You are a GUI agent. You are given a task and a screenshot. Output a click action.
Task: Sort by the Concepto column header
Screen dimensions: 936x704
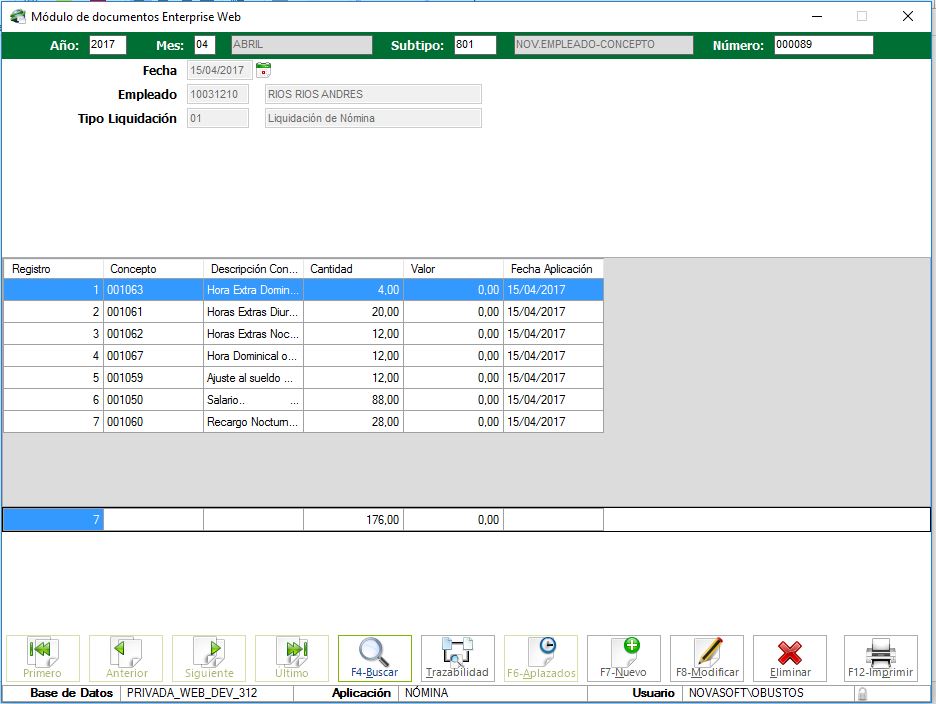(153, 269)
